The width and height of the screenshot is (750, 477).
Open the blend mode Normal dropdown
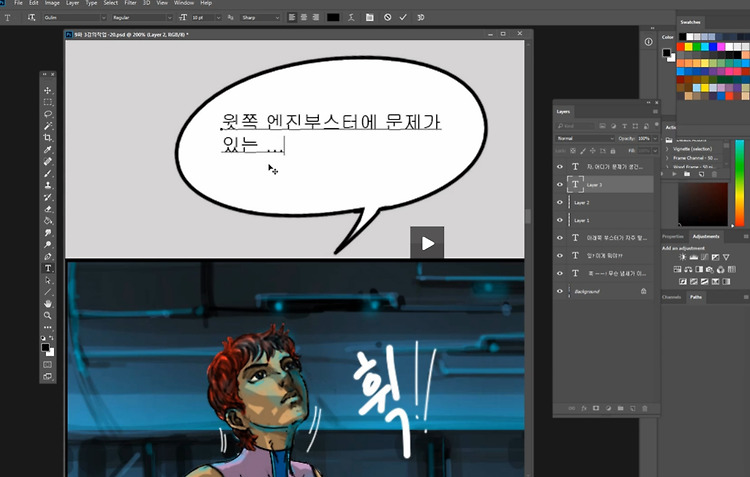click(x=585, y=138)
